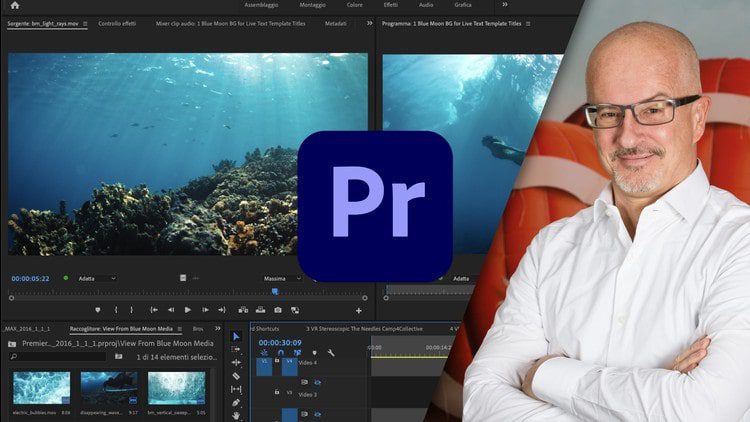Expand Source panel group overflow chevrons

[369, 23]
